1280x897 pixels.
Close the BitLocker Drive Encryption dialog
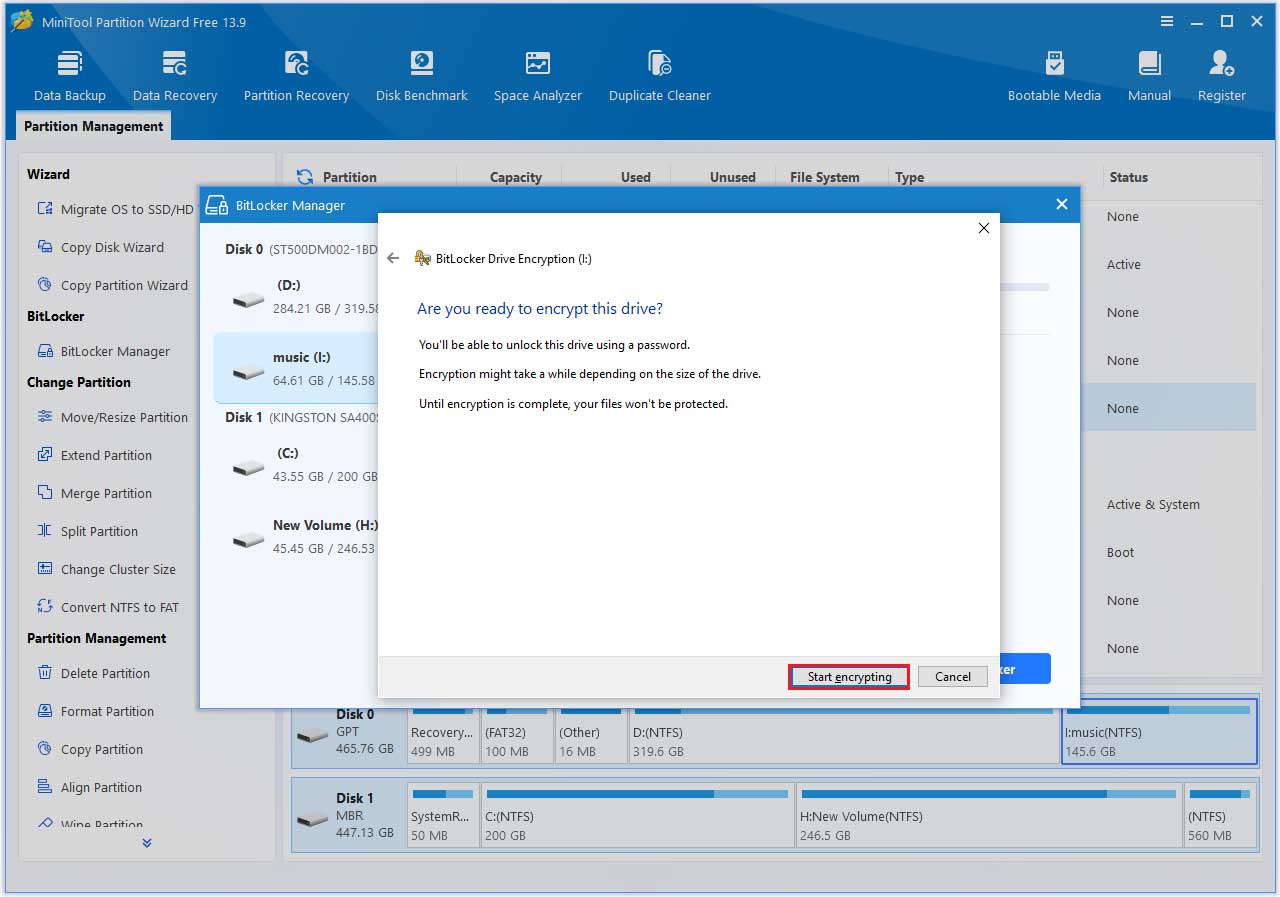[984, 228]
